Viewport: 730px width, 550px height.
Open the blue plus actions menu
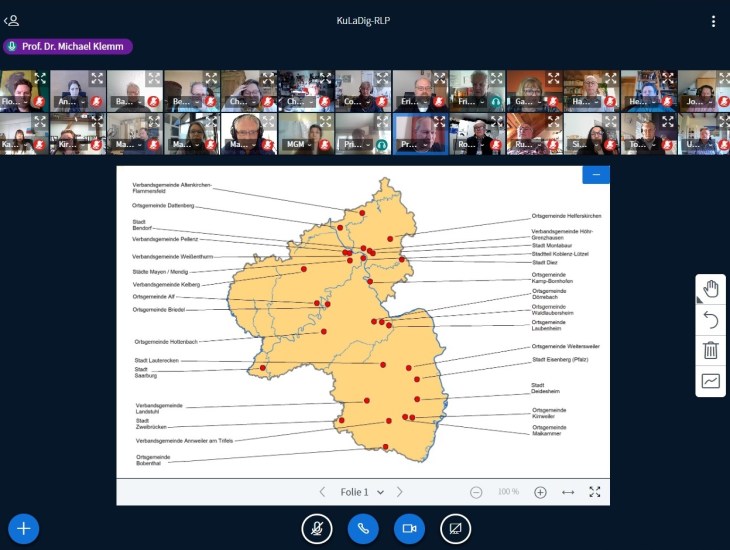point(24,528)
